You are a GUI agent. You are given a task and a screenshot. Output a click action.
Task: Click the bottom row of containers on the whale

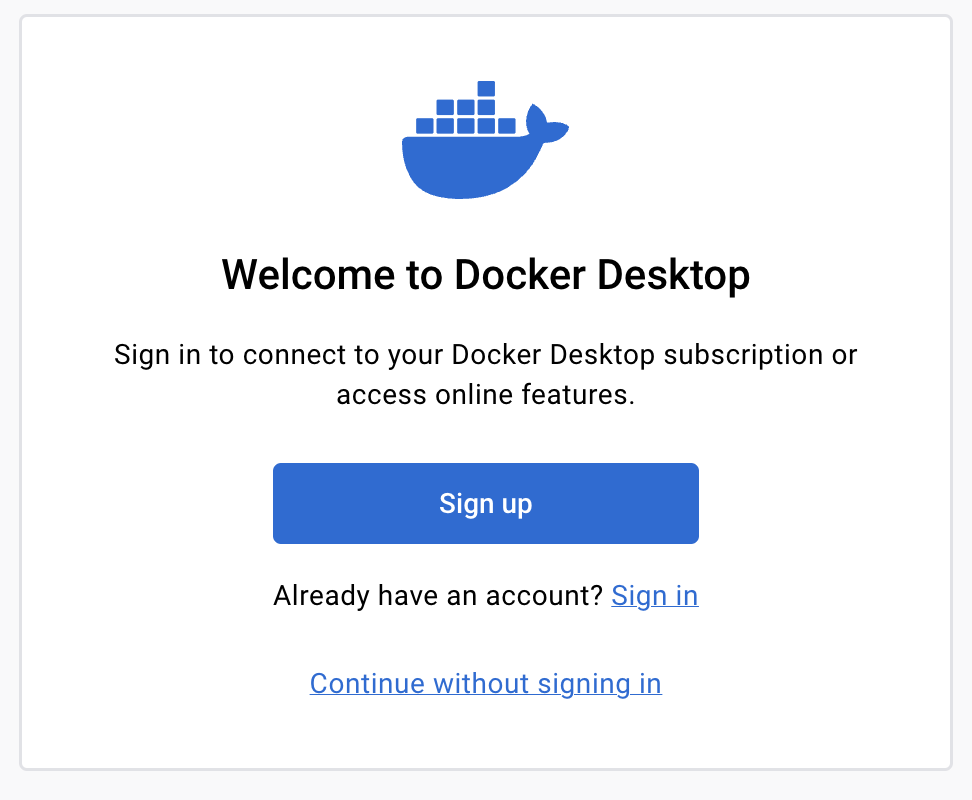pos(465,126)
